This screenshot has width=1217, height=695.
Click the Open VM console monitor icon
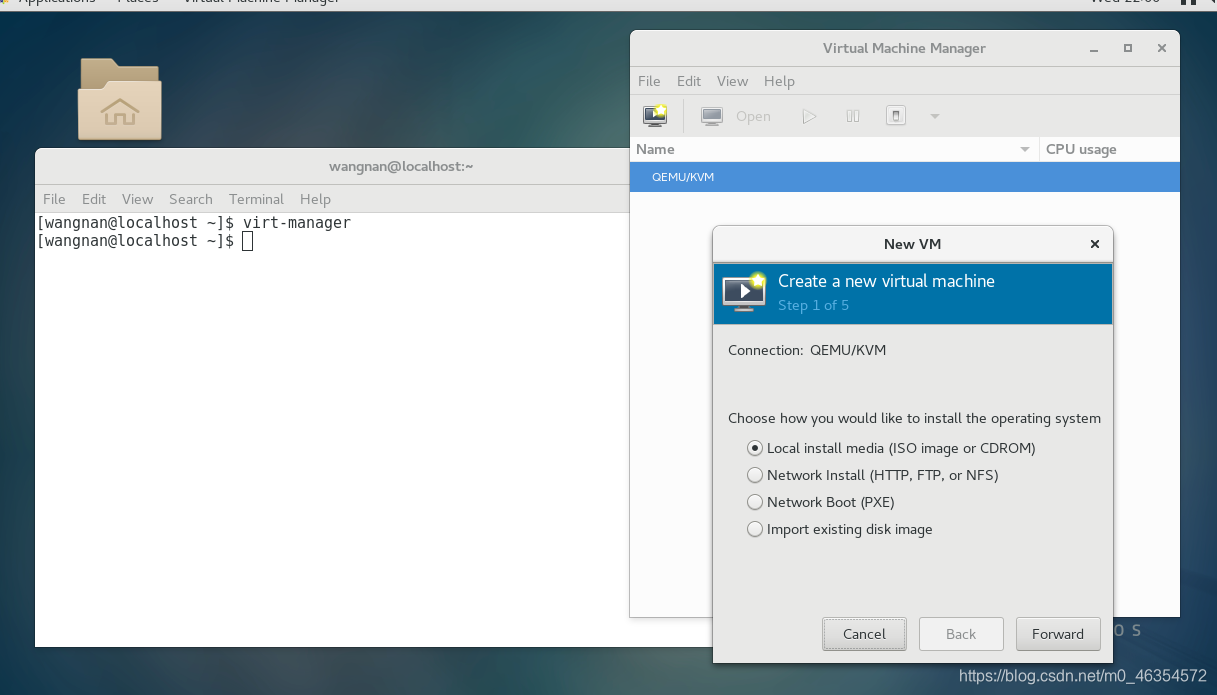pyautogui.click(x=712, y=116)
